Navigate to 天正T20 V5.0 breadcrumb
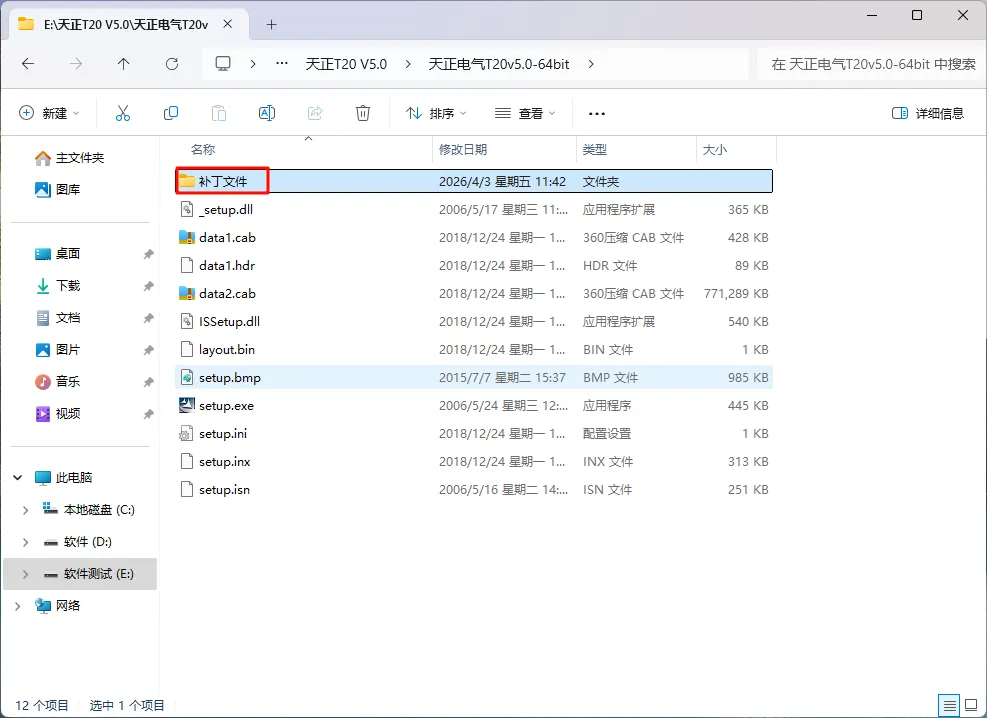This screenshot has width=987, height=718. (346, 64)
